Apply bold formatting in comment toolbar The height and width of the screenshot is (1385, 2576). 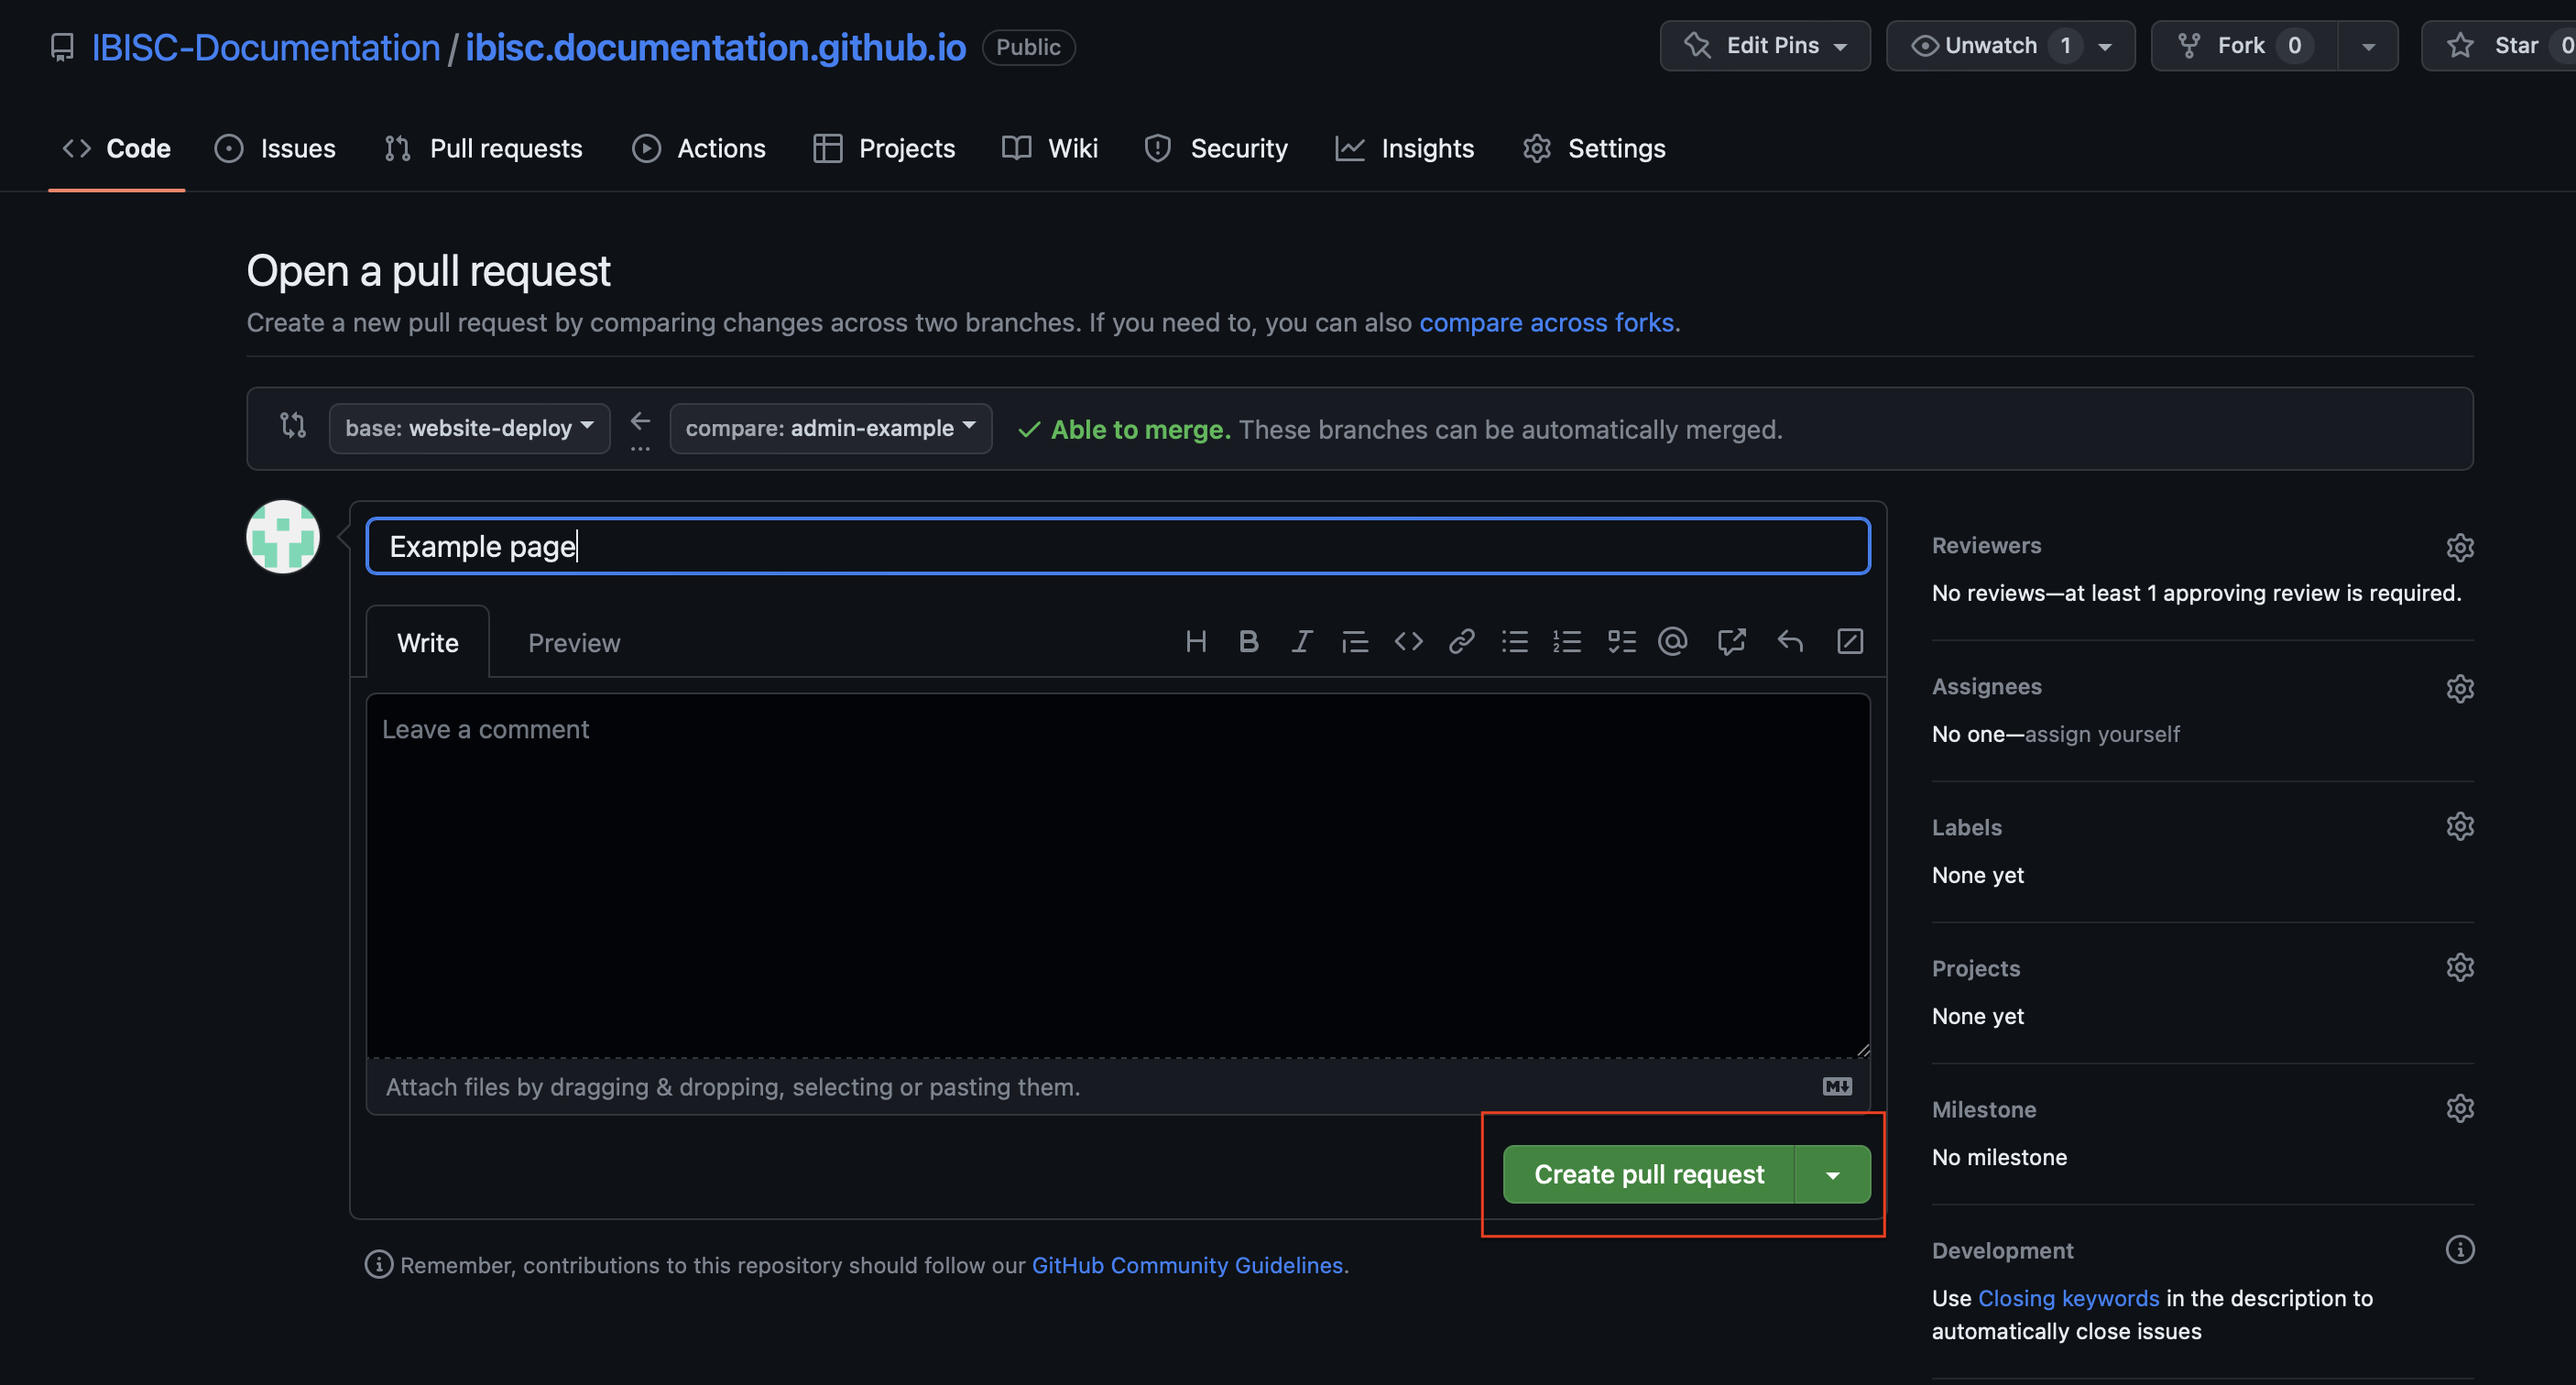[x=1248, y=641]
